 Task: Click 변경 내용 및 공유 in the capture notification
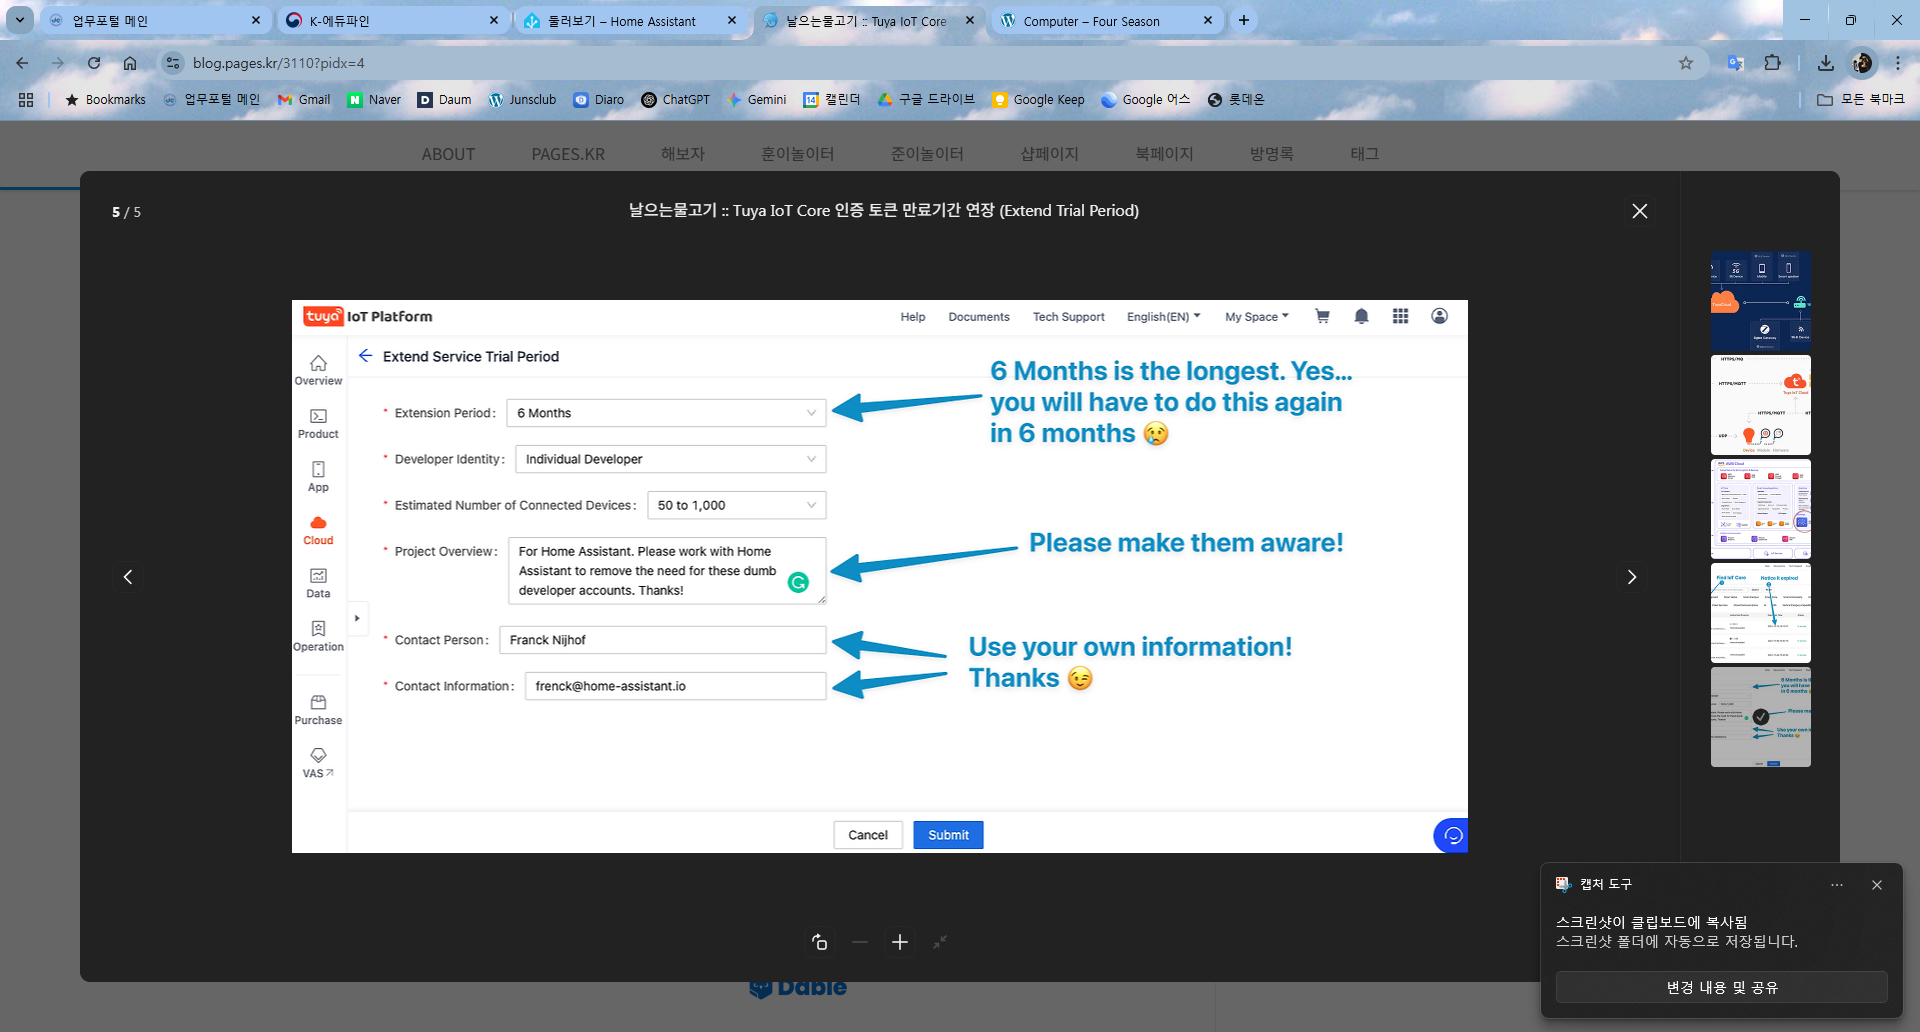tap(1721, 987)
